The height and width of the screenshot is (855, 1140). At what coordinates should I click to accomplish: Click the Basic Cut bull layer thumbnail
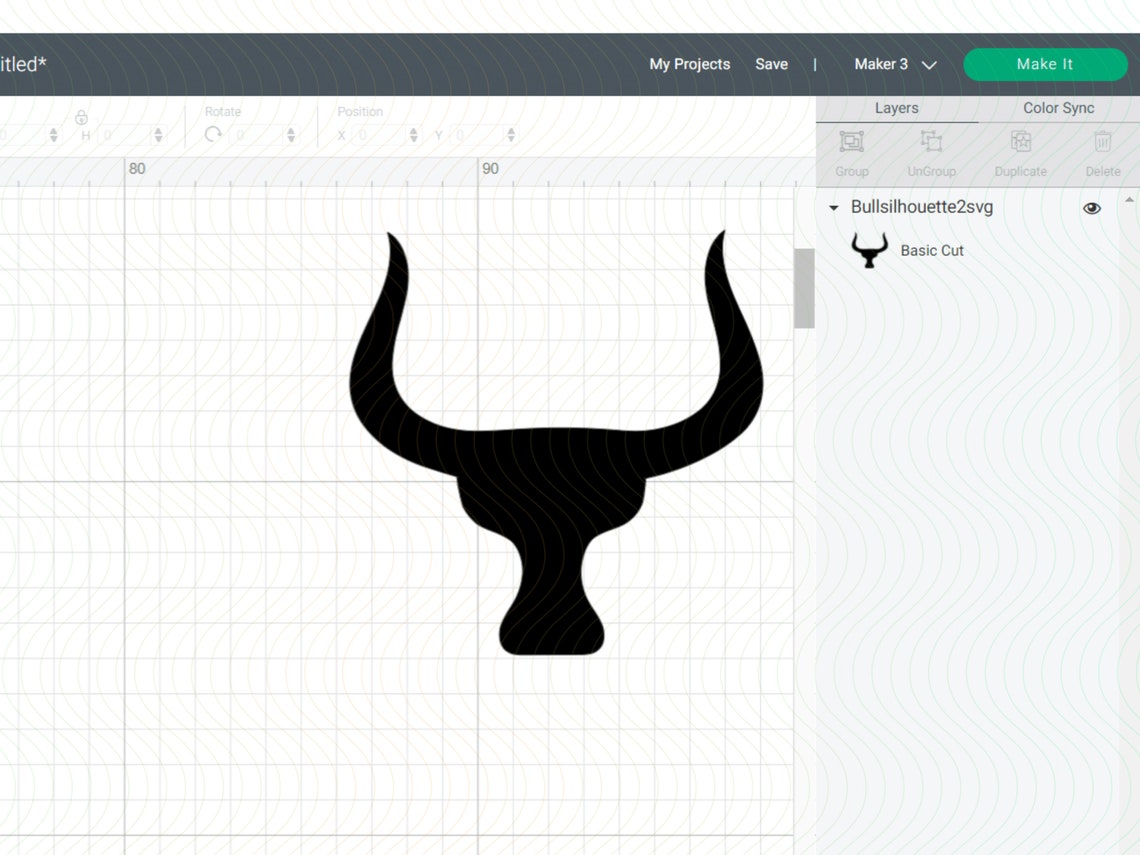point(869,250)
